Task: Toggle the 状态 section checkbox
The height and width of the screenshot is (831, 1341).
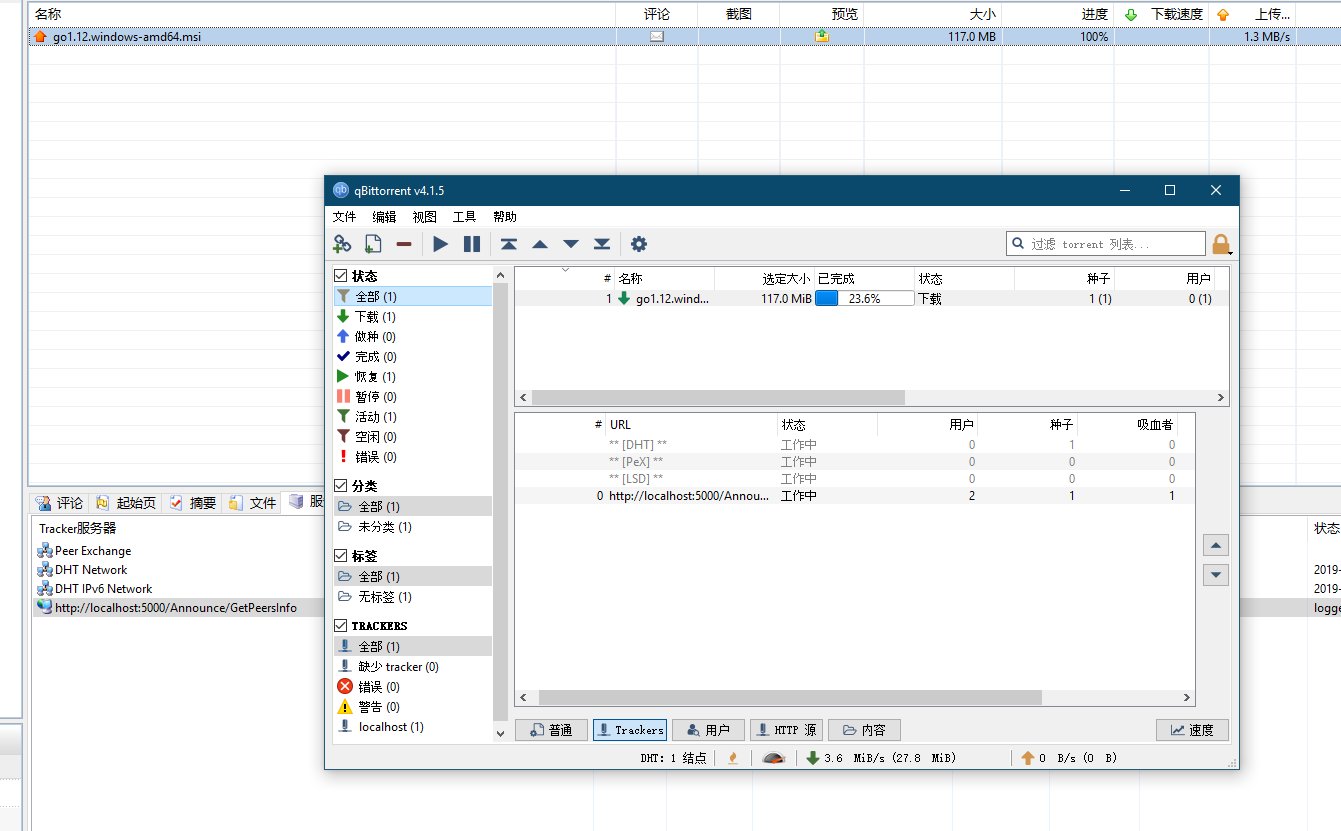Action: 341,276
